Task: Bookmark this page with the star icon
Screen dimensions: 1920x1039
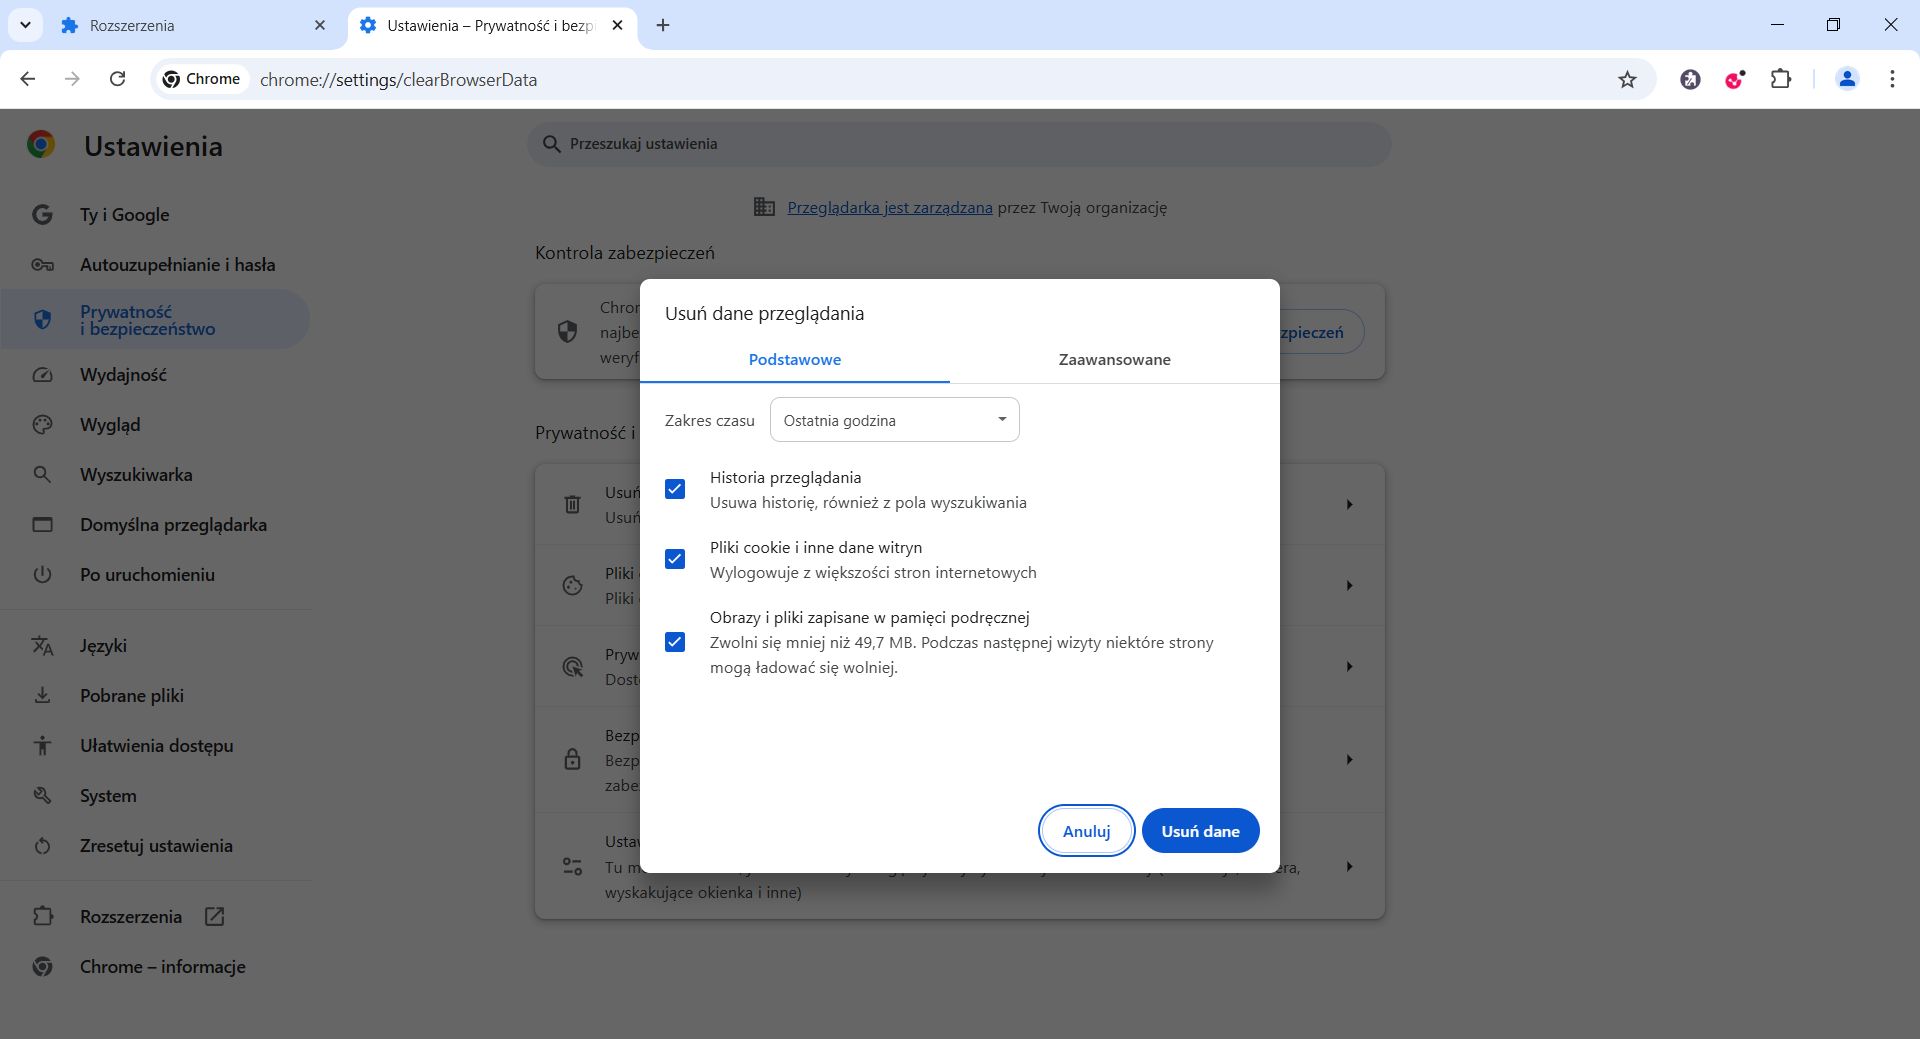Action: click(x=1627, y=79)
